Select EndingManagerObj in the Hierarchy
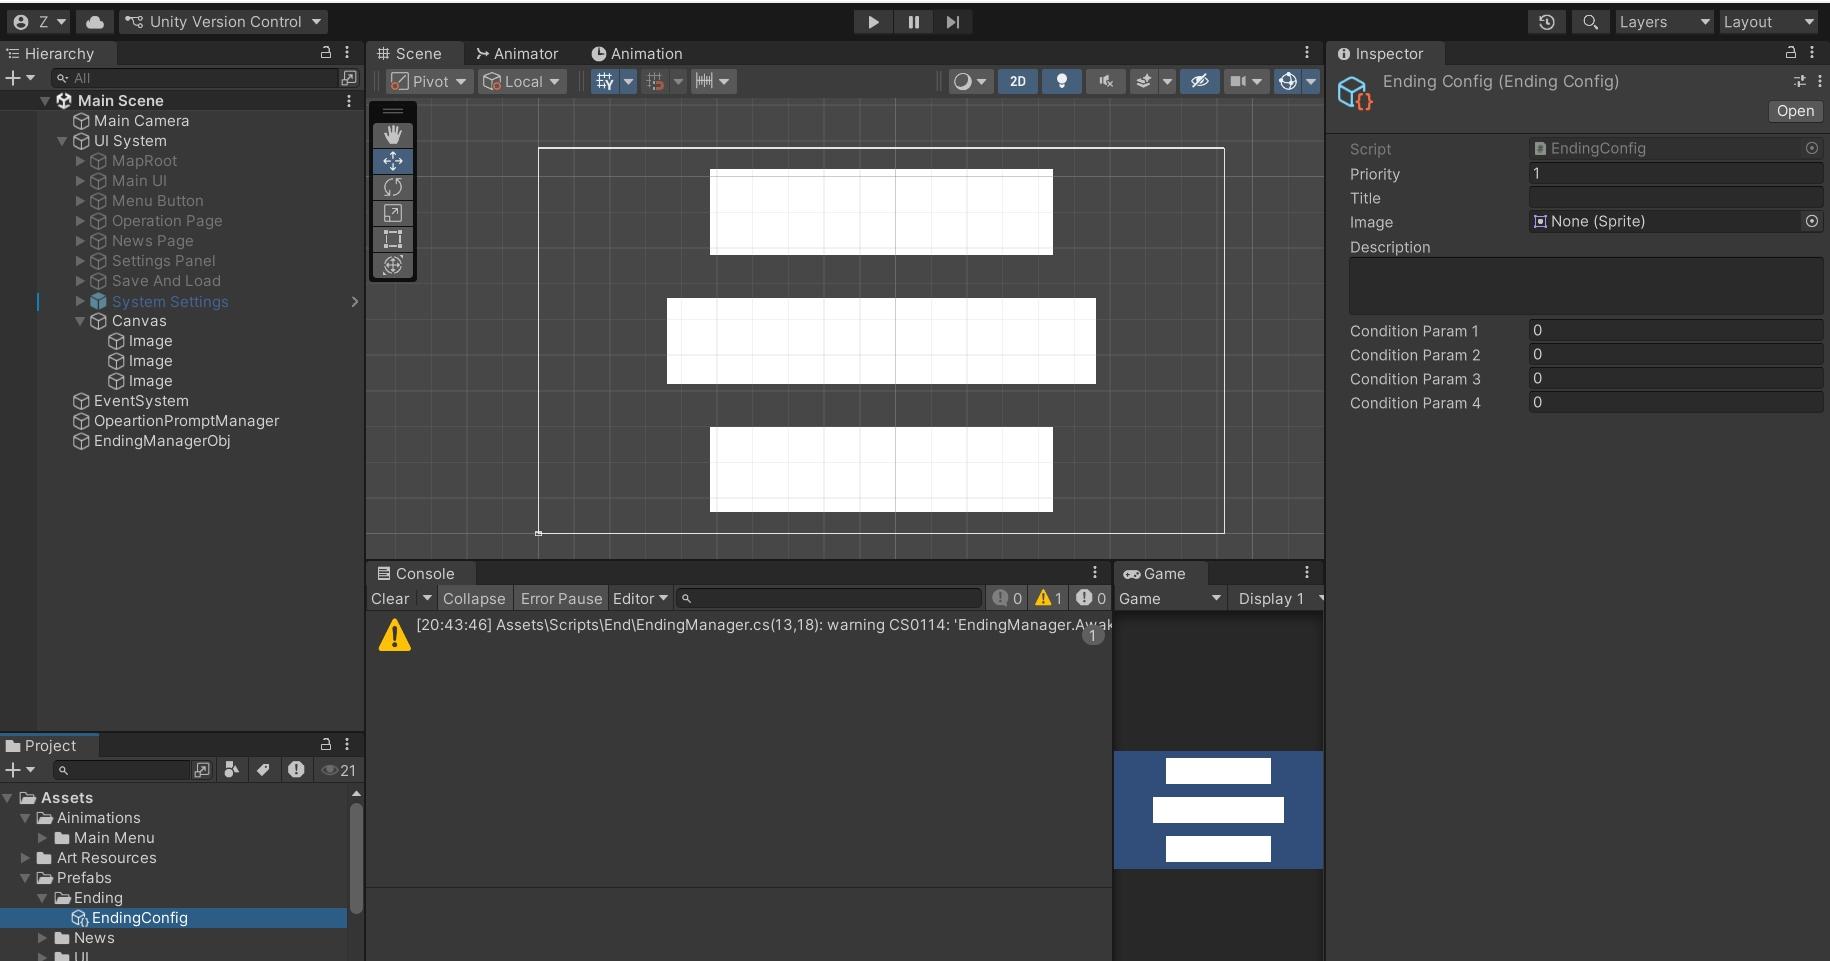 (x=162, y=441)
